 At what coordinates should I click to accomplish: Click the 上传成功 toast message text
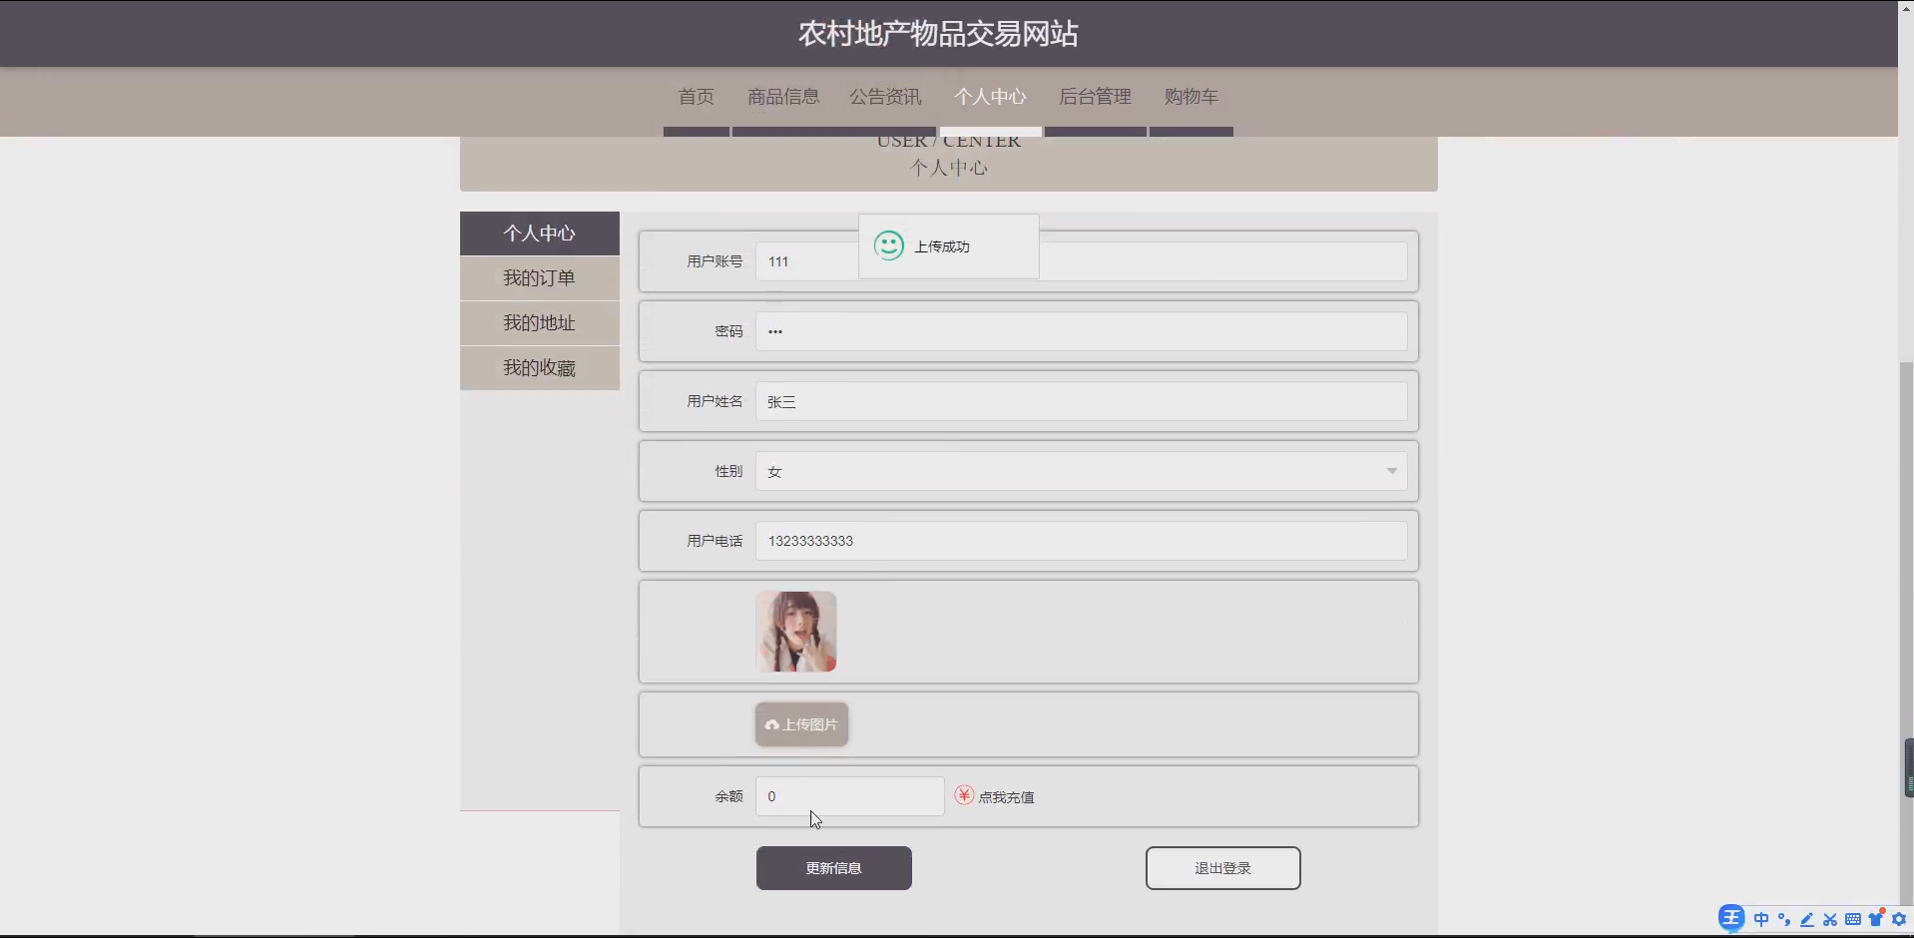tap(941, 246)
